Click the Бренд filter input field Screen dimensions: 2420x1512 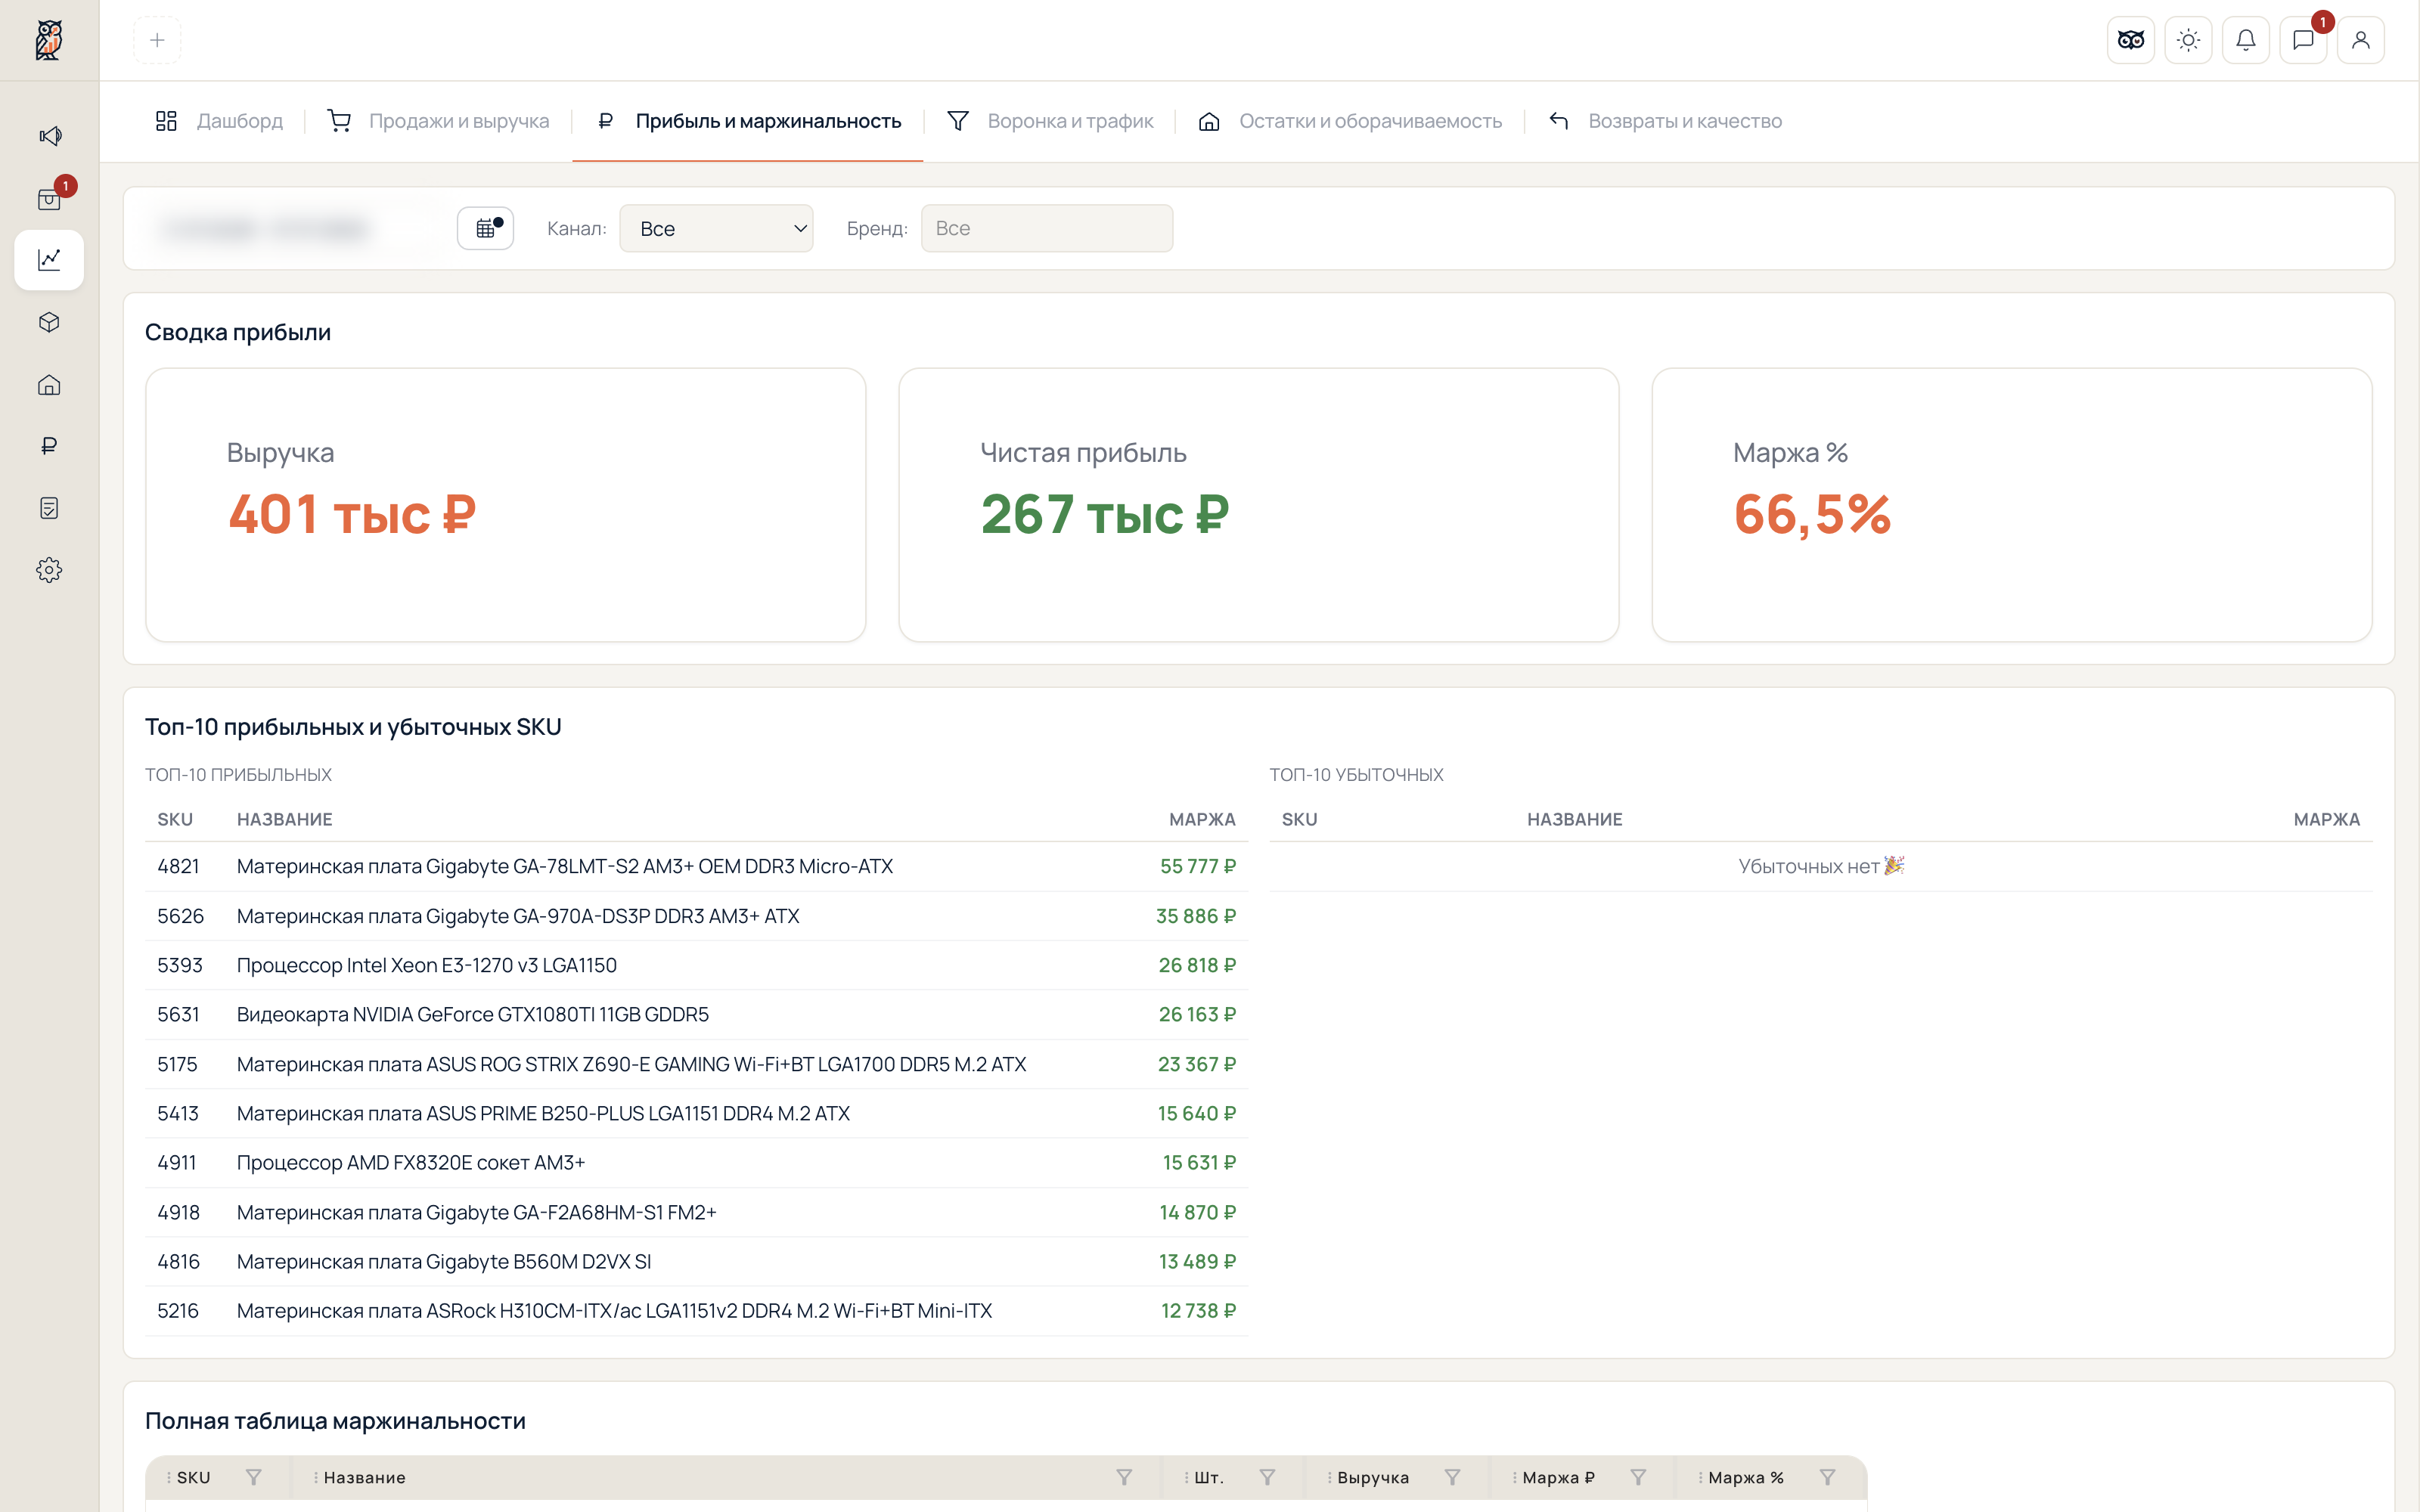tap(1046, 228)
